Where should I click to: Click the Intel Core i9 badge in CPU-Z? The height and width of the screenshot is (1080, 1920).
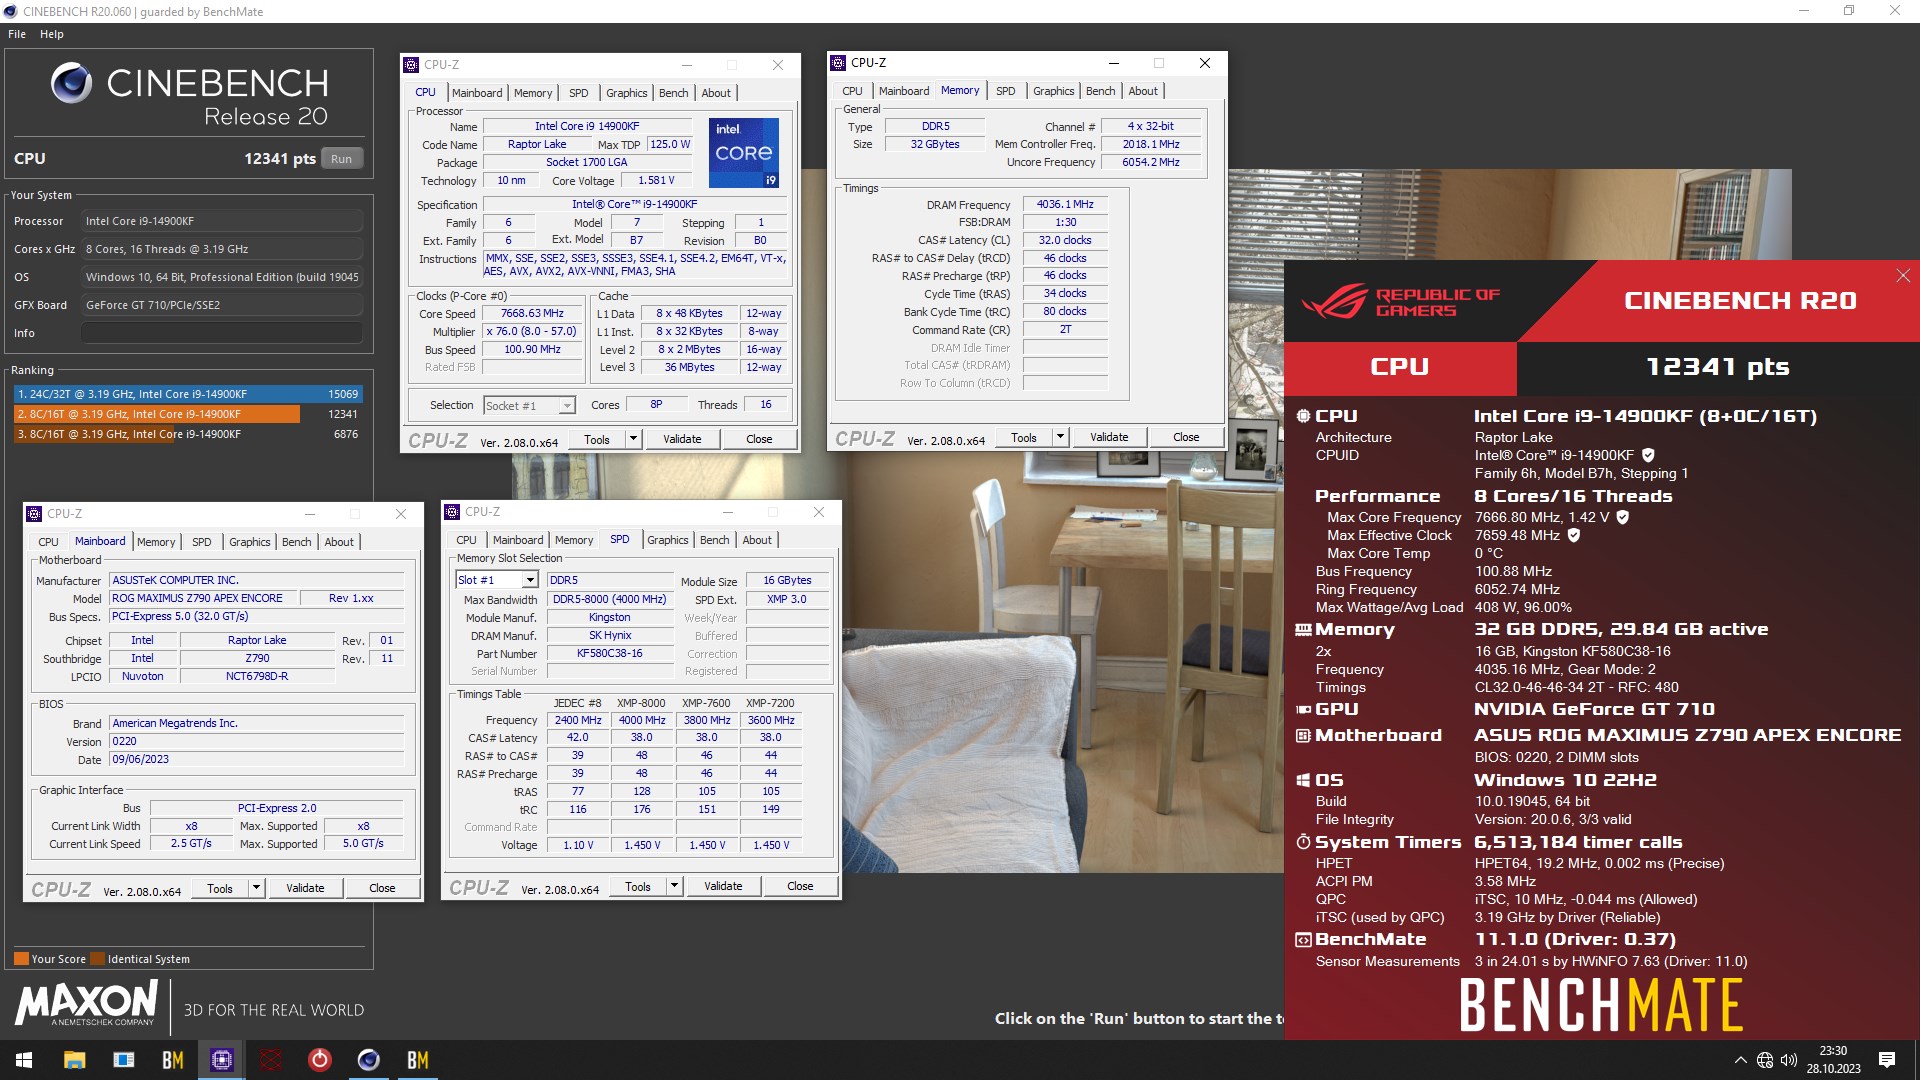coord(744,153)
